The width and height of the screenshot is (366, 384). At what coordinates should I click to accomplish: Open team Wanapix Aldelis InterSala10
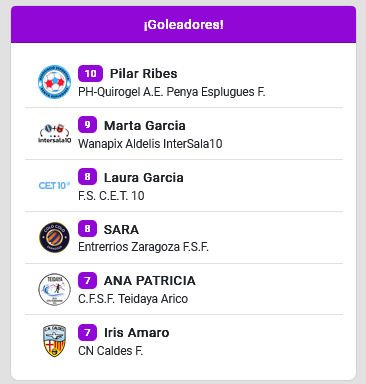point(150,144)
